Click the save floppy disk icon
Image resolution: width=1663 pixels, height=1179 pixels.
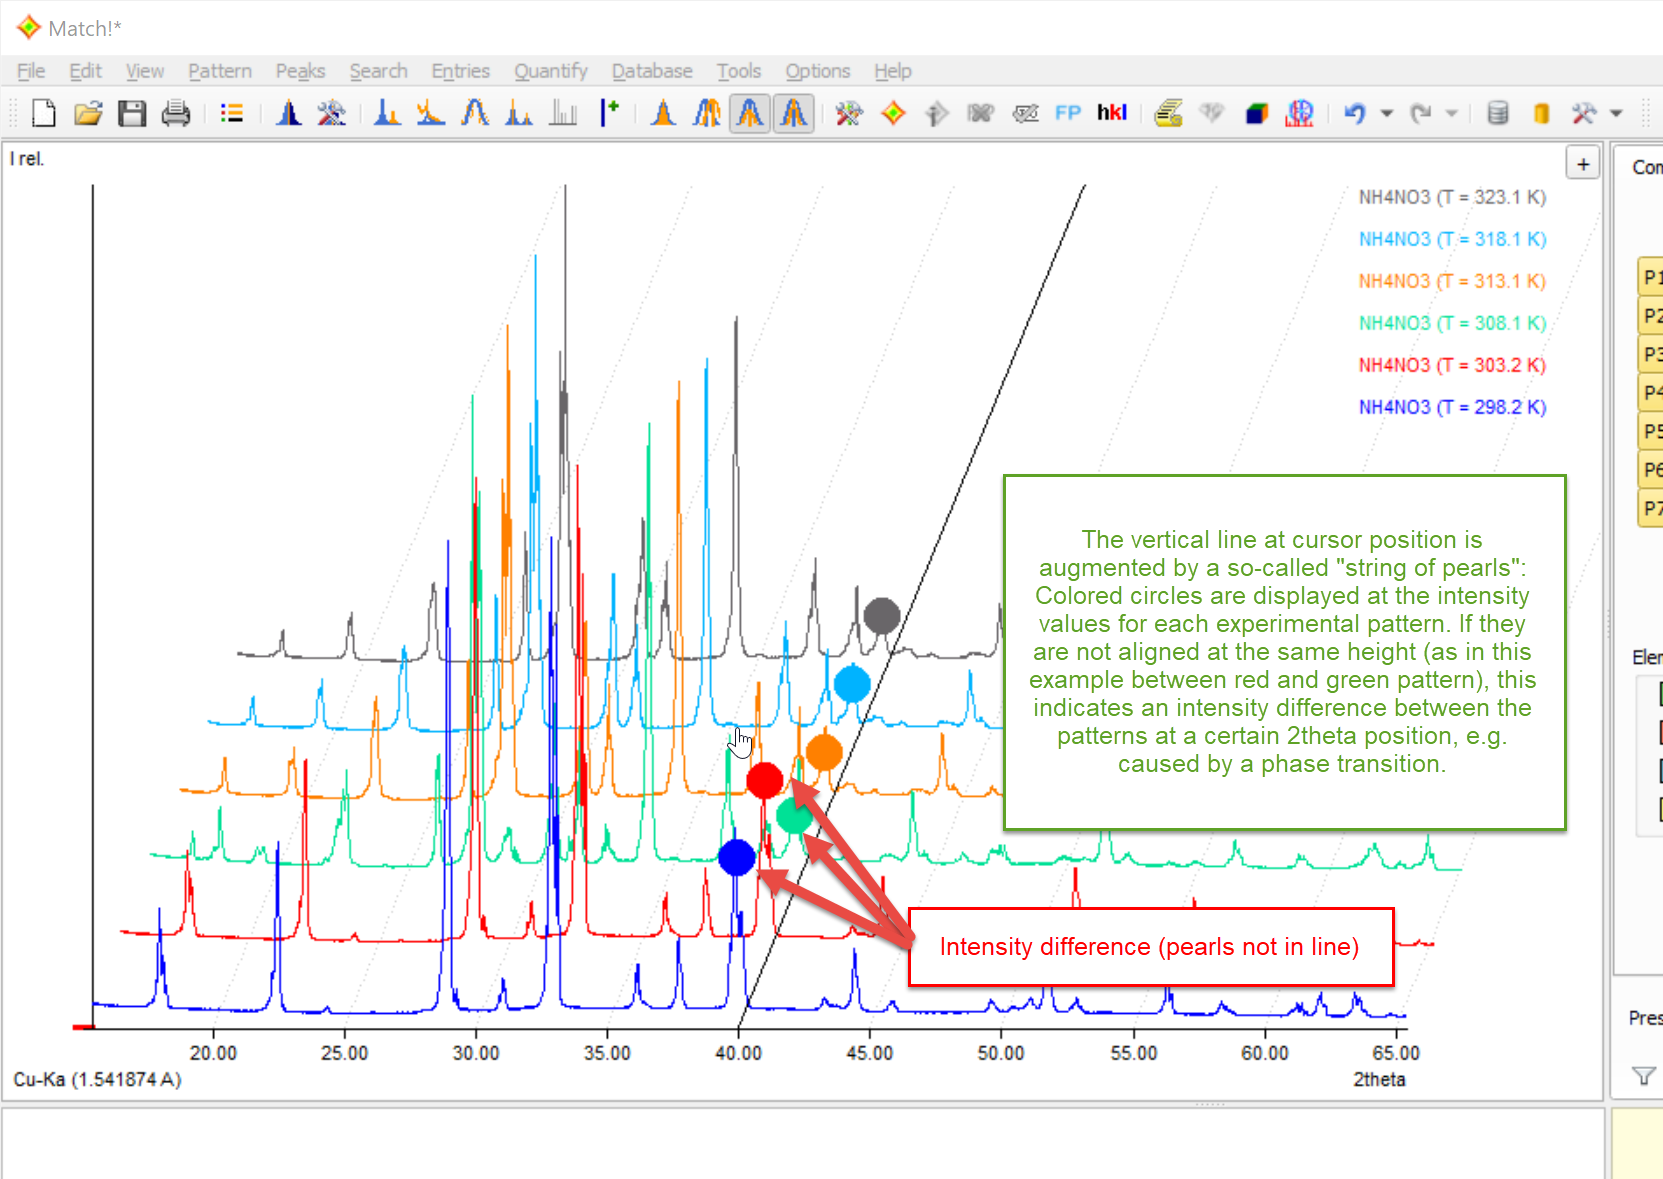coord(132,113)
